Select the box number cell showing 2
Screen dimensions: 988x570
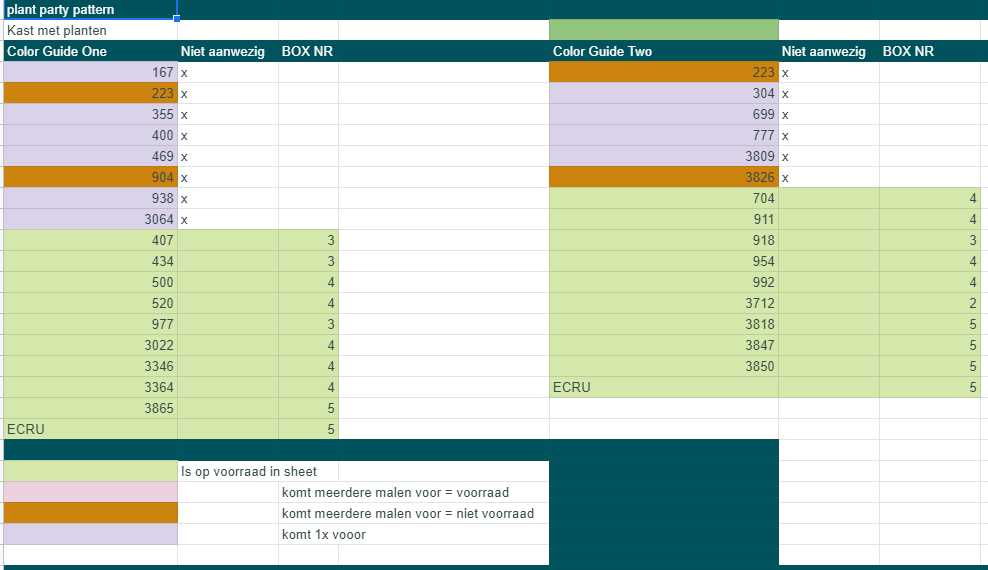point(929,303)
